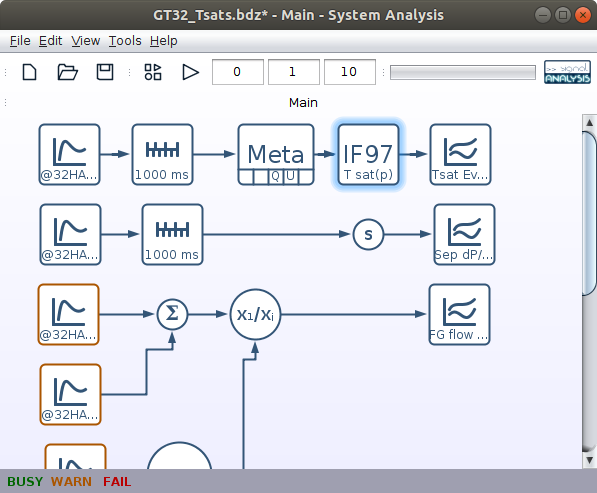This screenshot has height=493, width=597.
Task: Open the View menu
Action: point(86,41)
